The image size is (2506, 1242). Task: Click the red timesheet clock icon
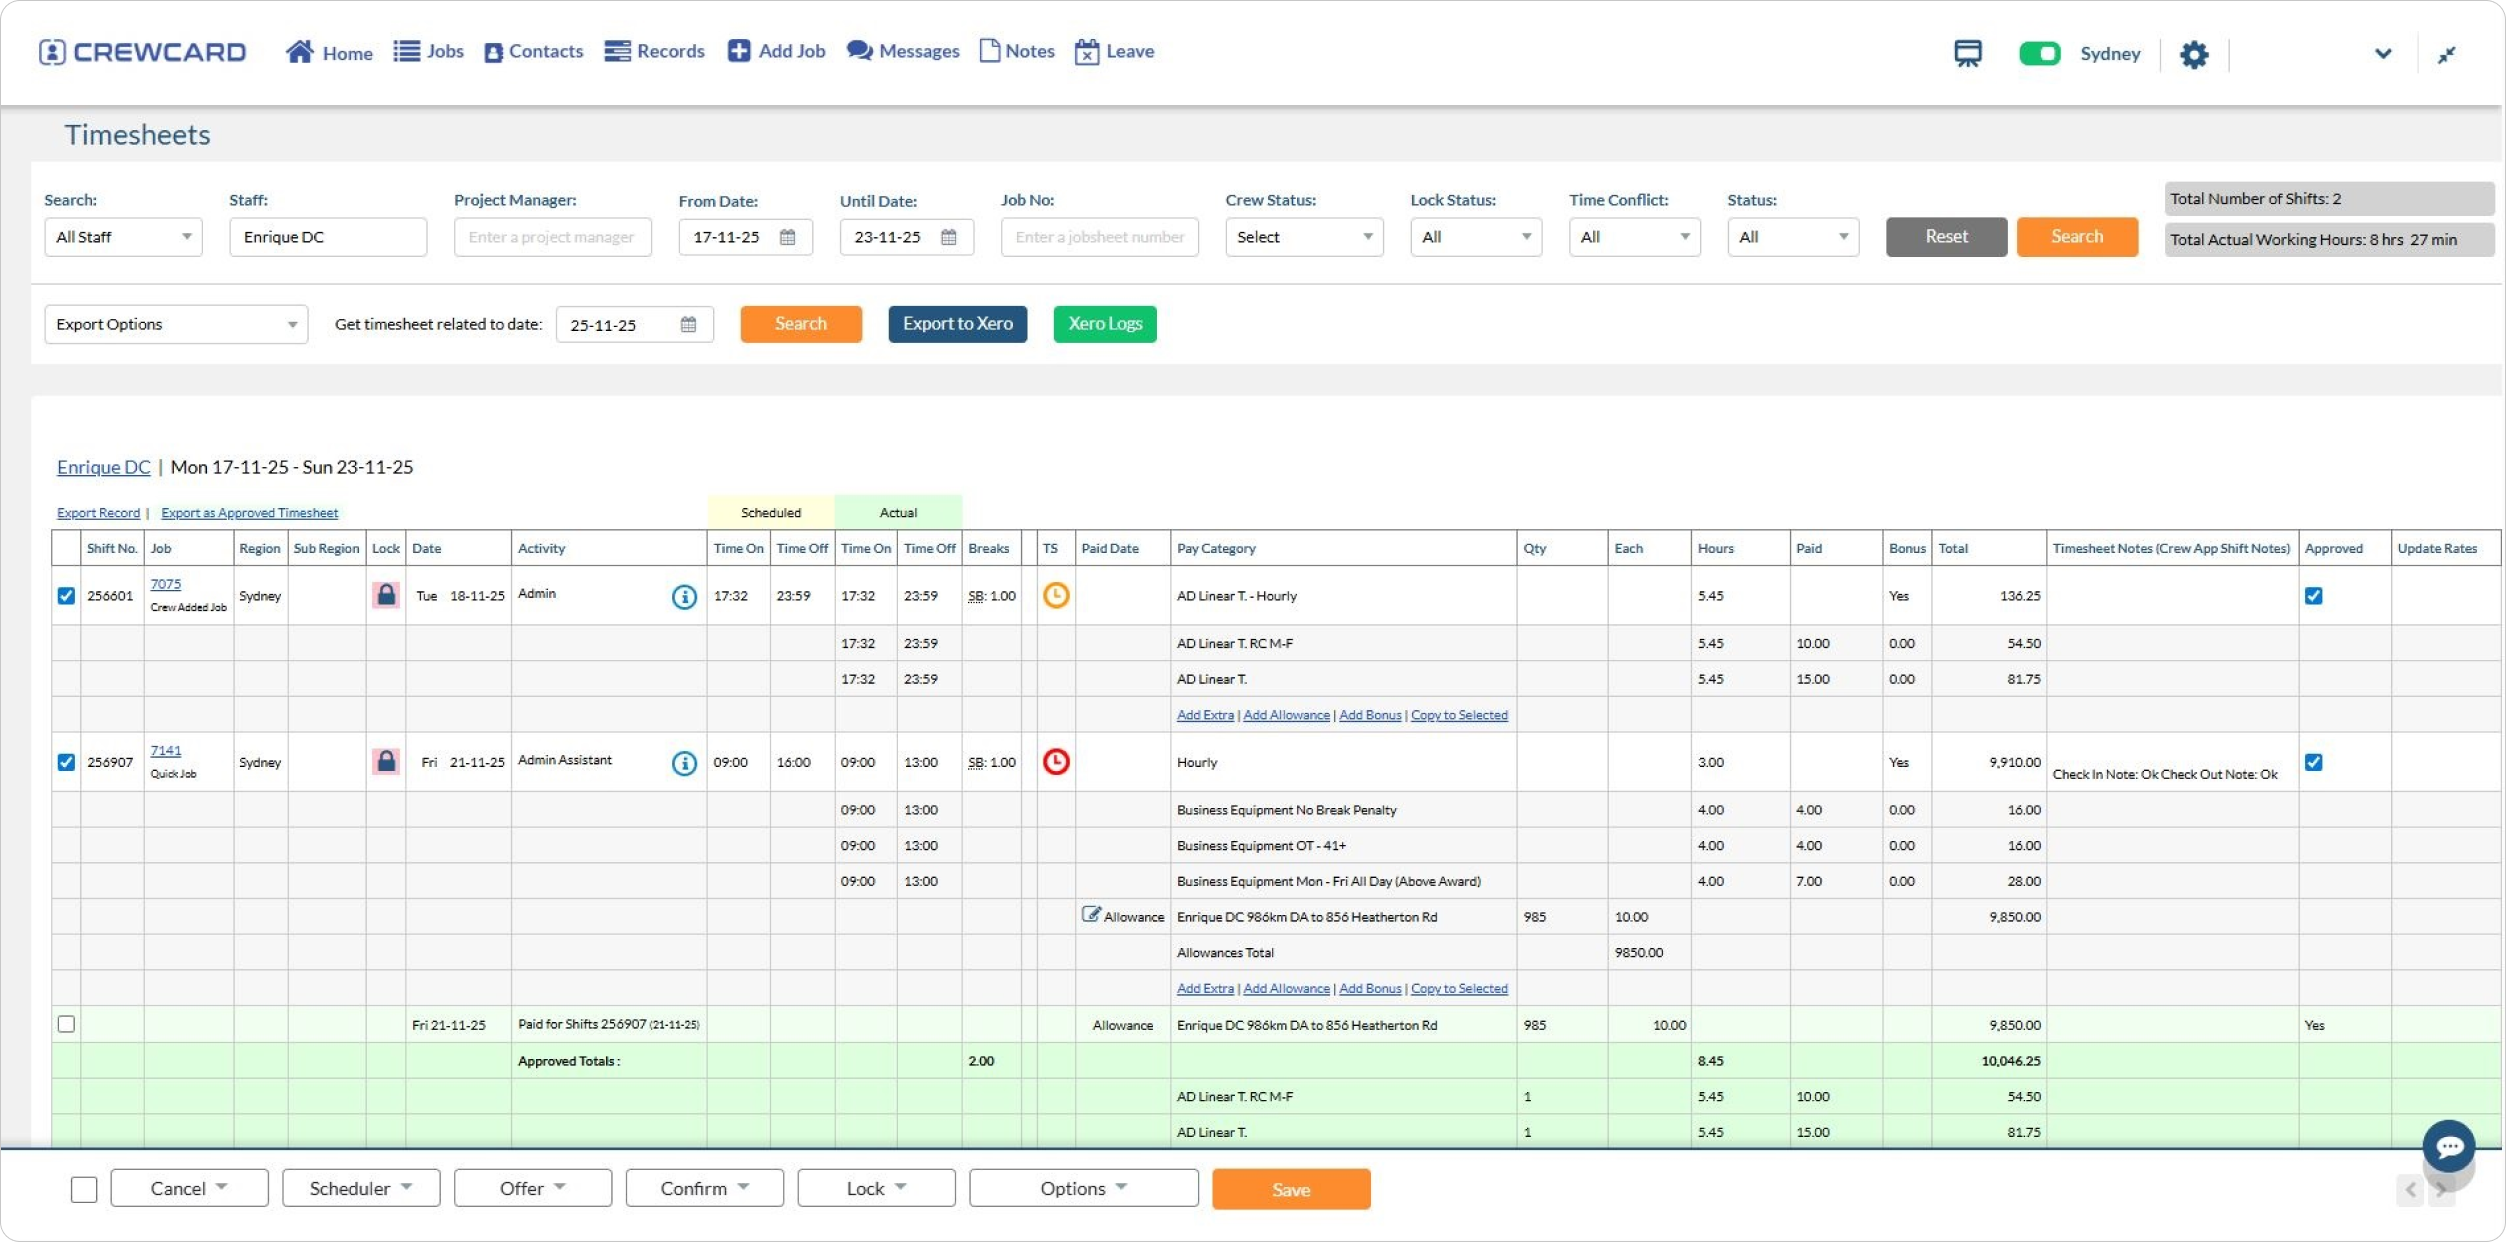(1055, 762)
